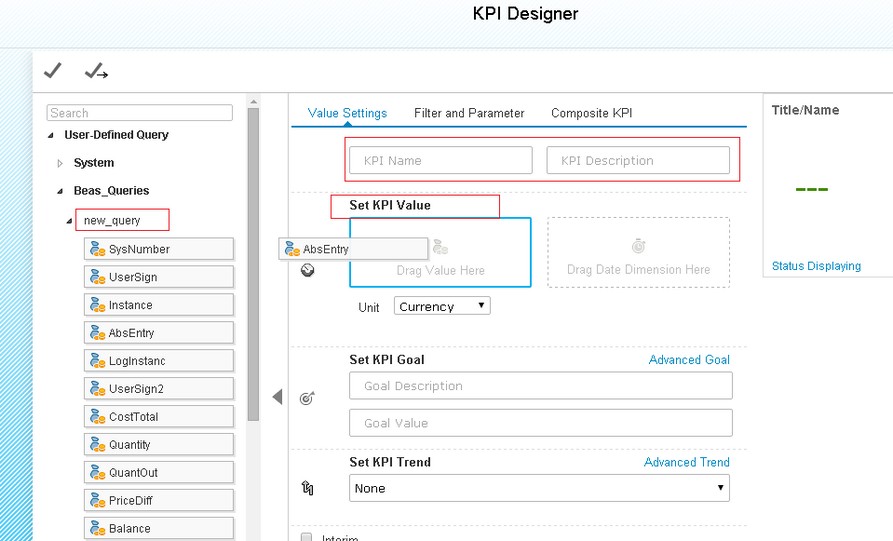Click the KPI Name input field
893x541 pixels.
440,160
